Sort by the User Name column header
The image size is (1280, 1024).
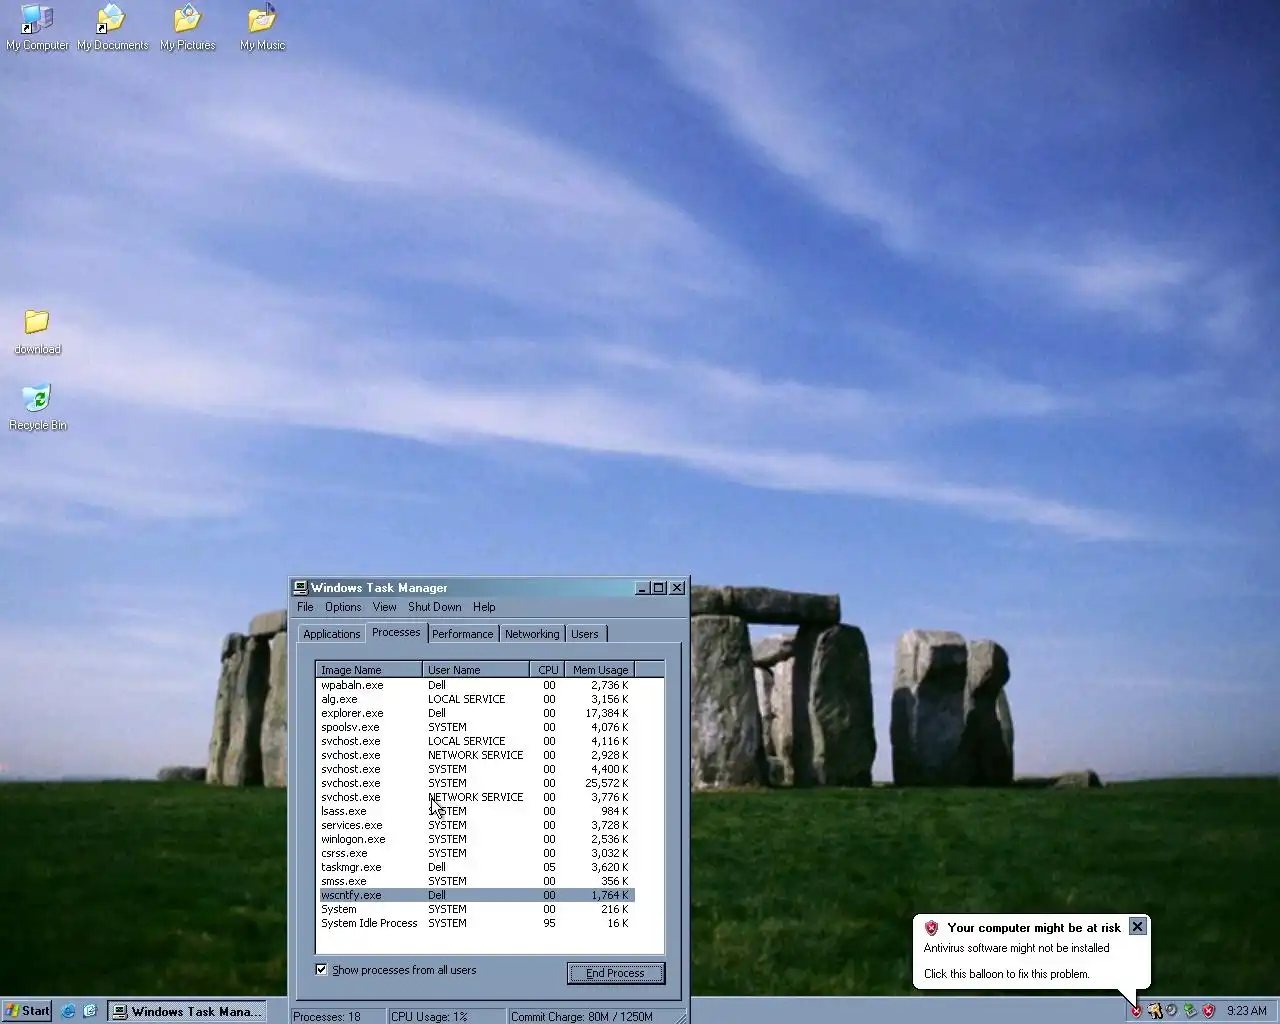point(476,670)
